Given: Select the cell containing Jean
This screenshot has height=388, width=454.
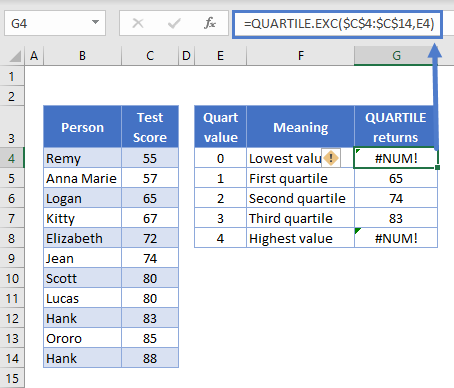Looking at the screenshot, I should [82, 258].
